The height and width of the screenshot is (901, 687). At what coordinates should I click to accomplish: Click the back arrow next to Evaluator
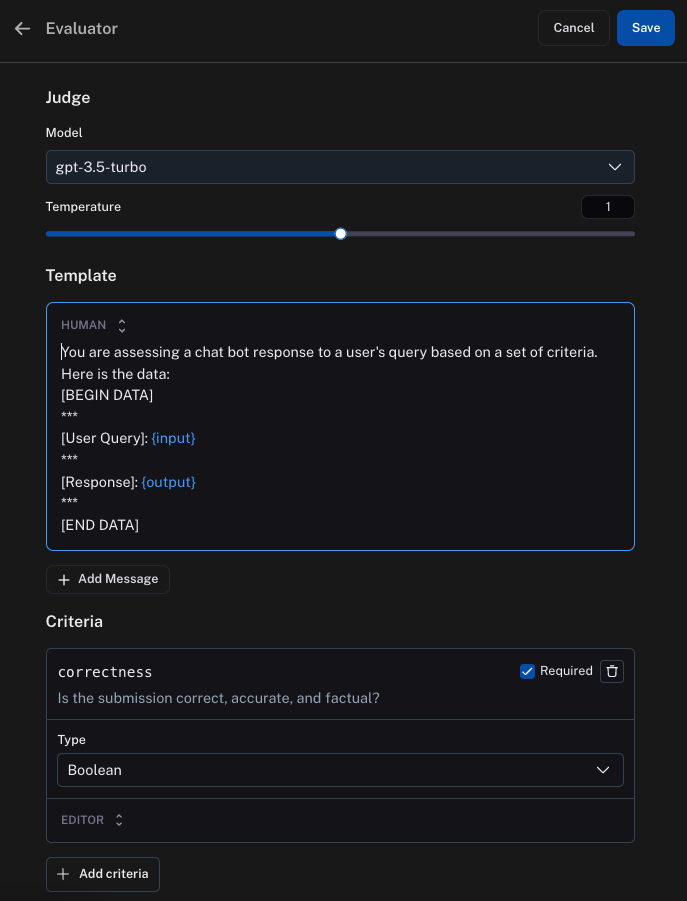[22, 28]
